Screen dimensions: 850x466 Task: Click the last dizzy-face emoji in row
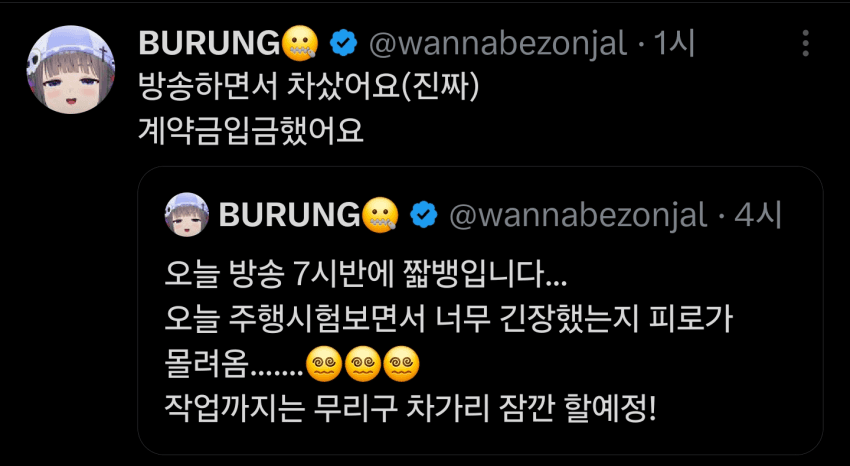(402, 364)
